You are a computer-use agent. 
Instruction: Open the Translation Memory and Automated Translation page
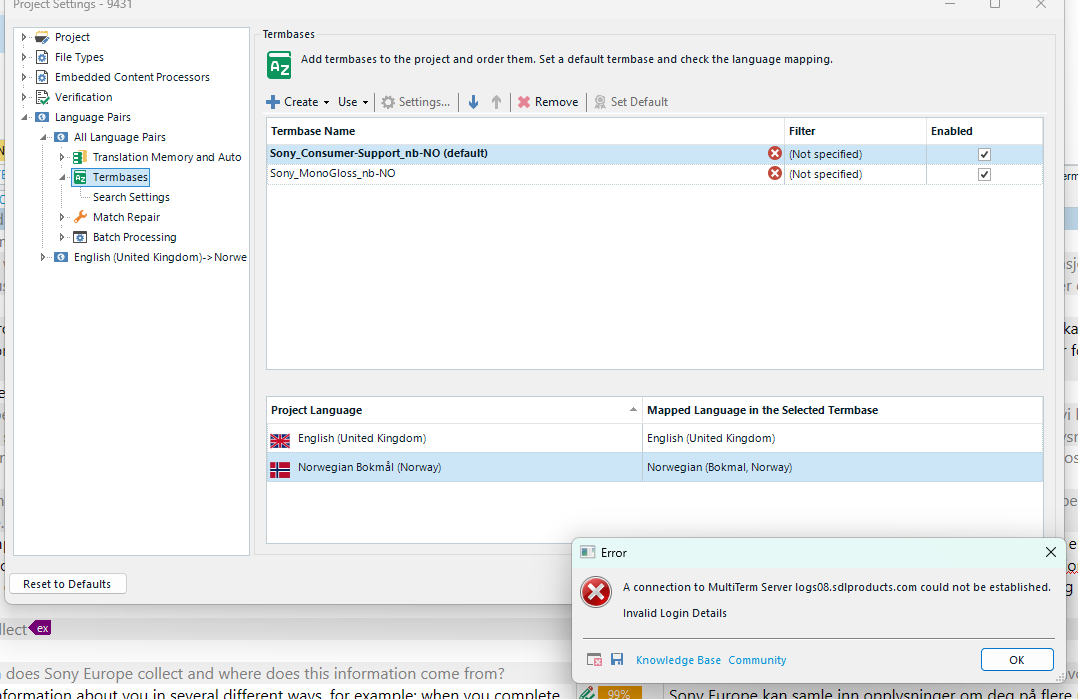[166, 156]
